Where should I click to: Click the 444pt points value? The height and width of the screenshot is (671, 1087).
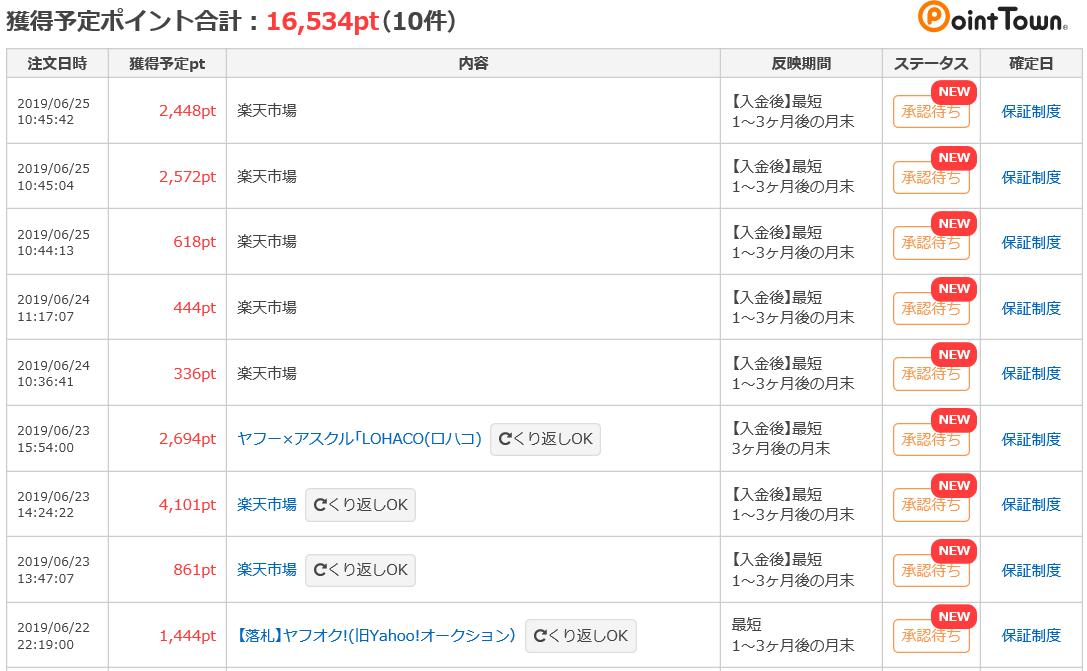click(x=195, y=308)
